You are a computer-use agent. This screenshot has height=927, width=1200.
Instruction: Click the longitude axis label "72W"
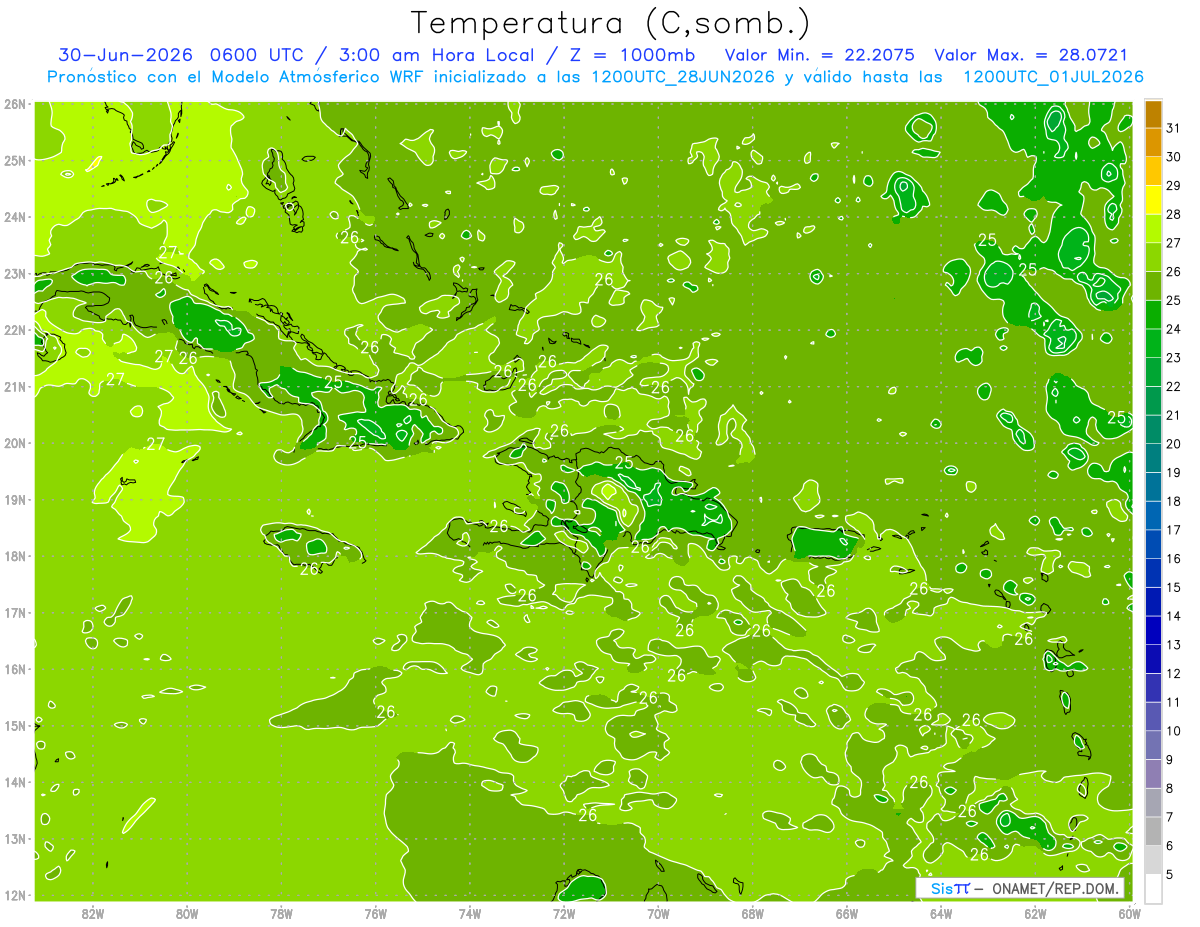(x=563, y=912)
